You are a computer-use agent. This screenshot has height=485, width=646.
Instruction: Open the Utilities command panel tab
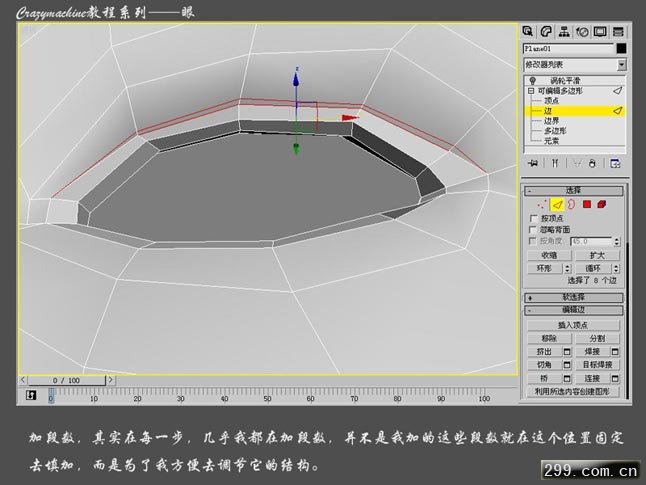pos(618,31)
